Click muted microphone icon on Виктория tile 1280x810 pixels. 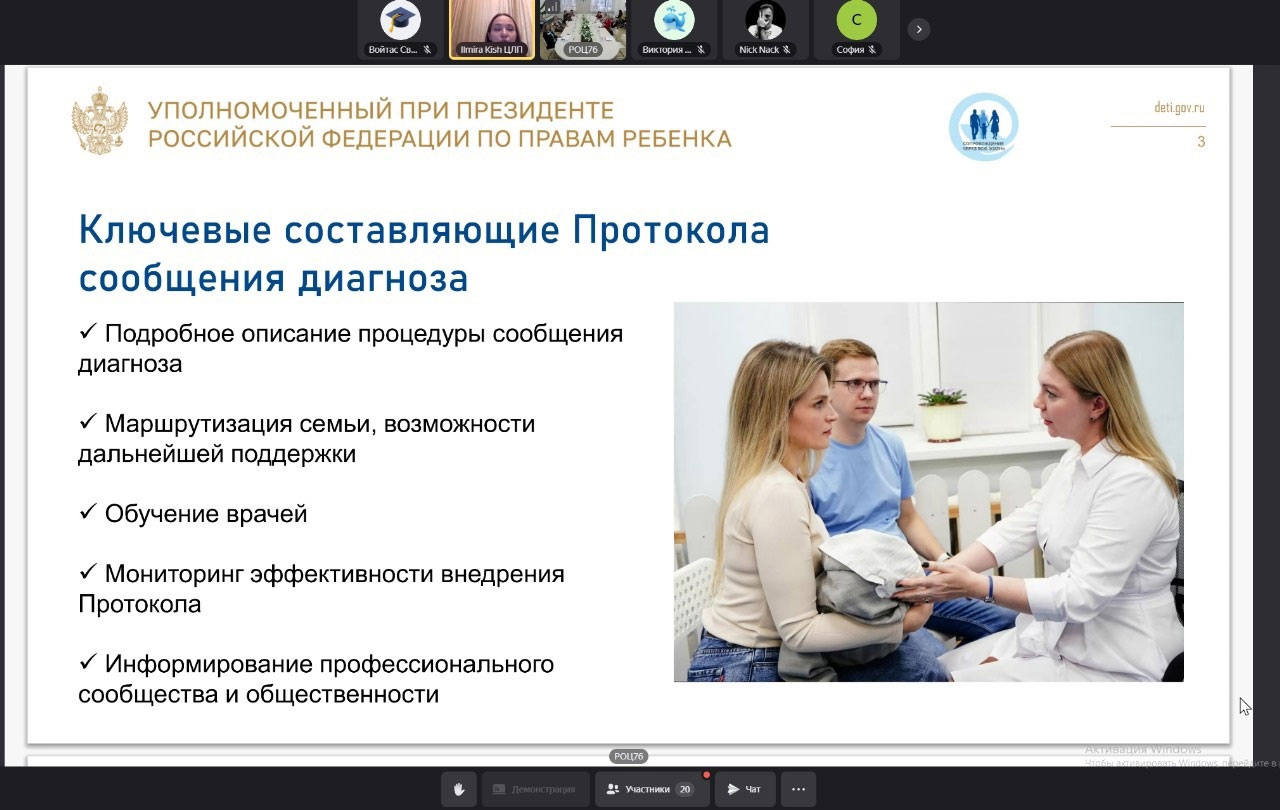coord(701,50)
